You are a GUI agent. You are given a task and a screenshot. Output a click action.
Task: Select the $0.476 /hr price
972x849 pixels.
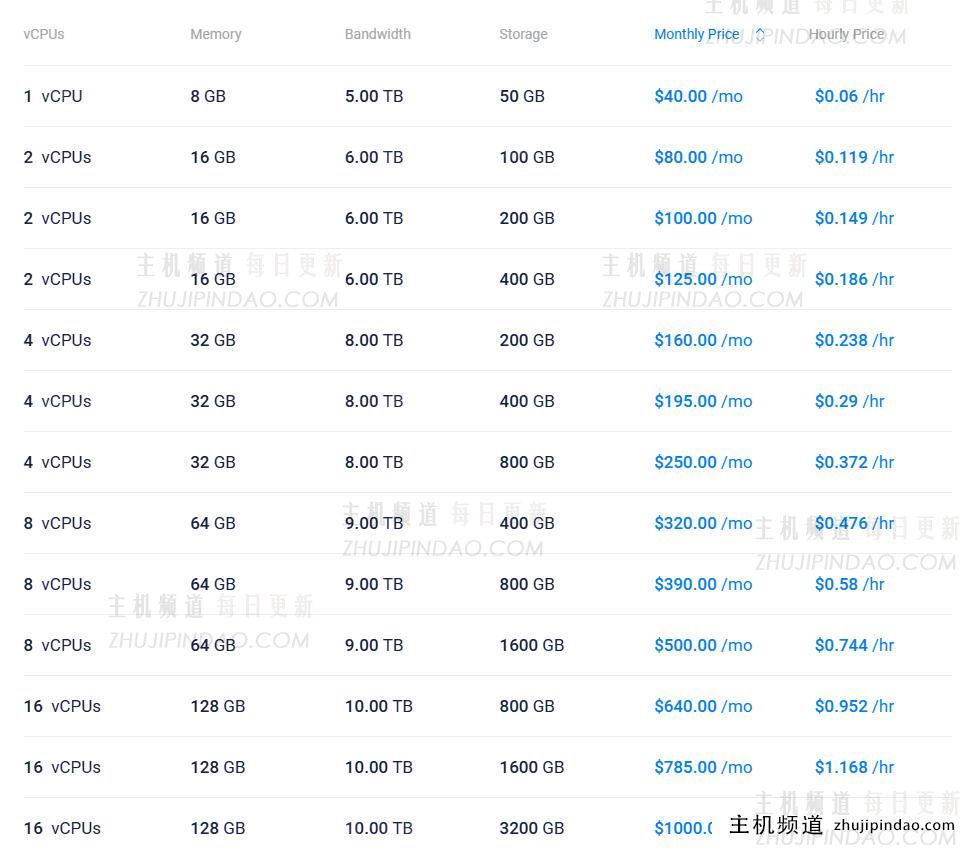pos(854,524)
